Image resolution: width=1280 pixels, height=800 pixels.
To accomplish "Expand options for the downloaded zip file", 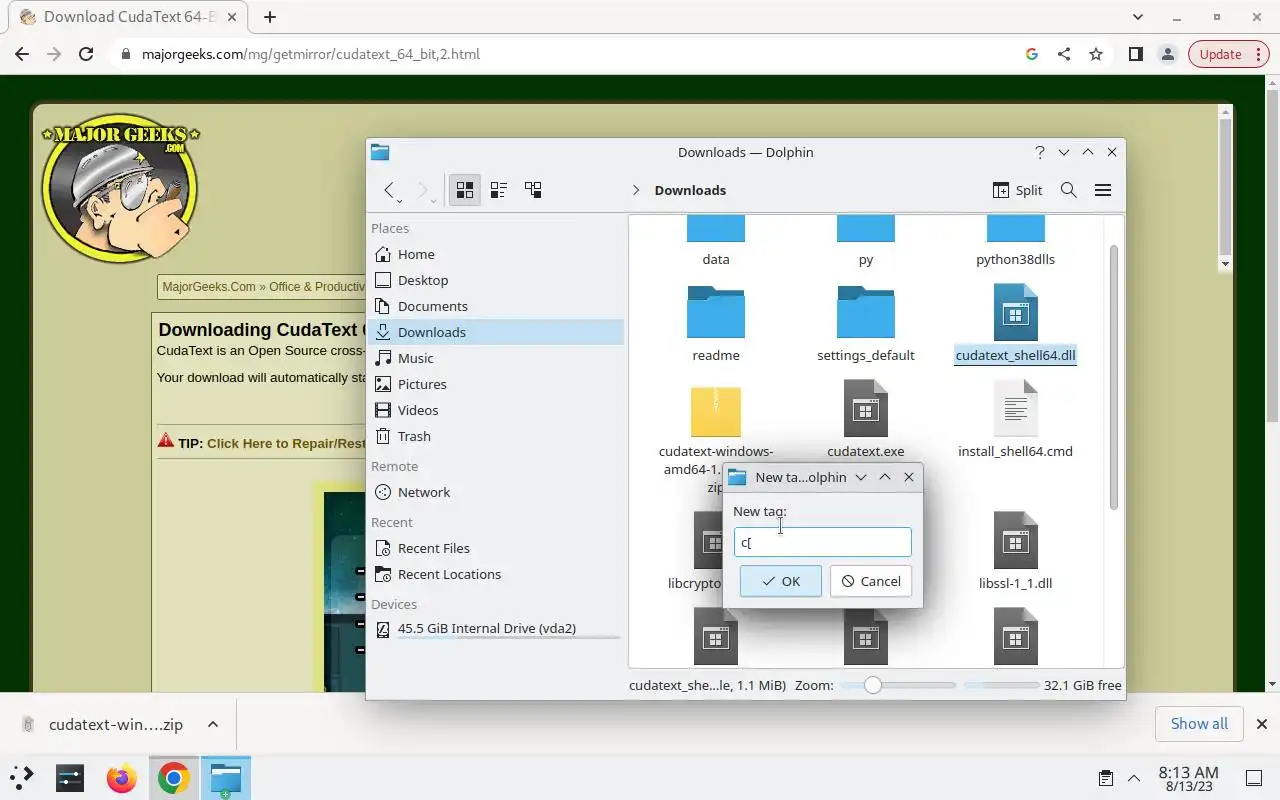I will (x=212, y=724).
